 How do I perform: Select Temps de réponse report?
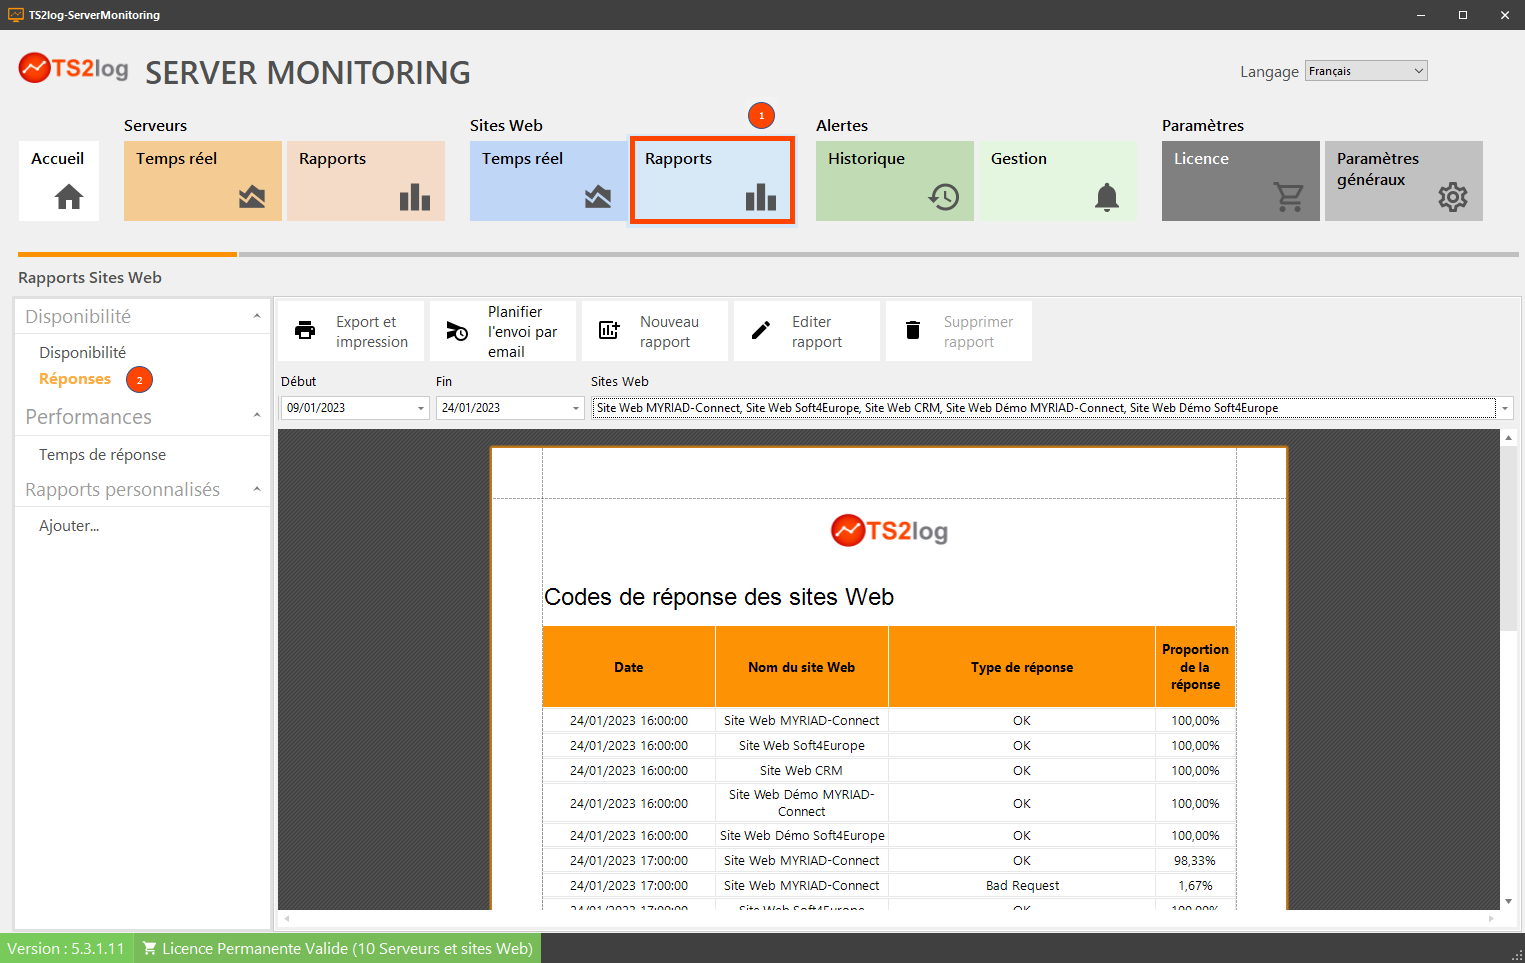tap(102, 454)
